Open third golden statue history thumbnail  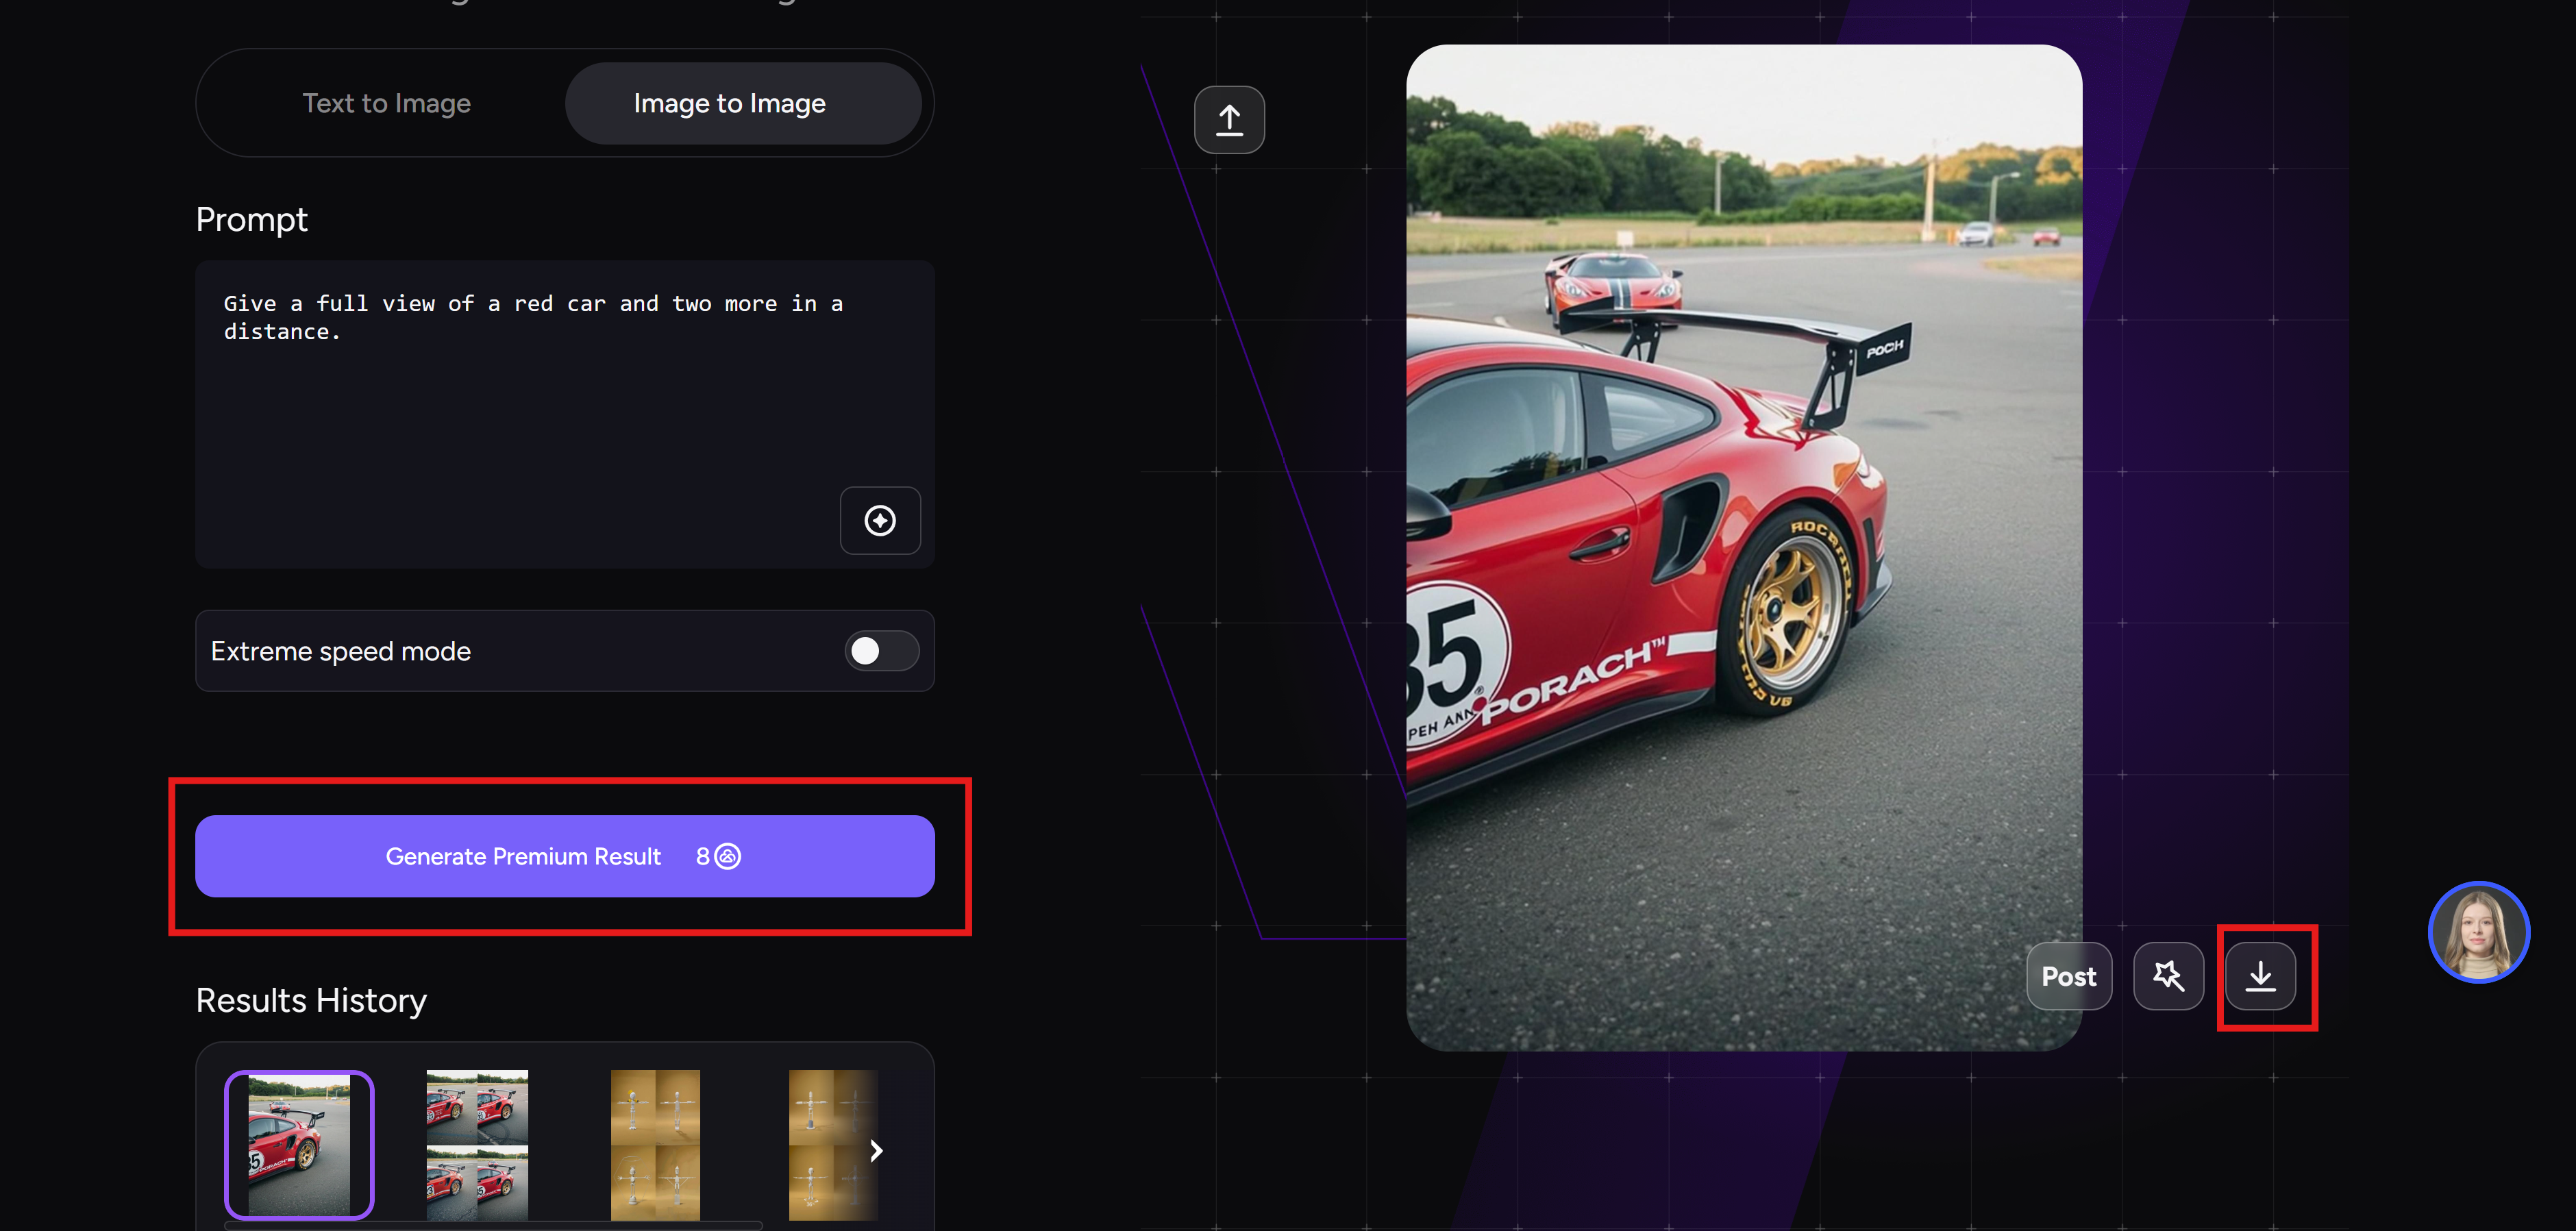pyautogui.click(x=655, y=1145)
